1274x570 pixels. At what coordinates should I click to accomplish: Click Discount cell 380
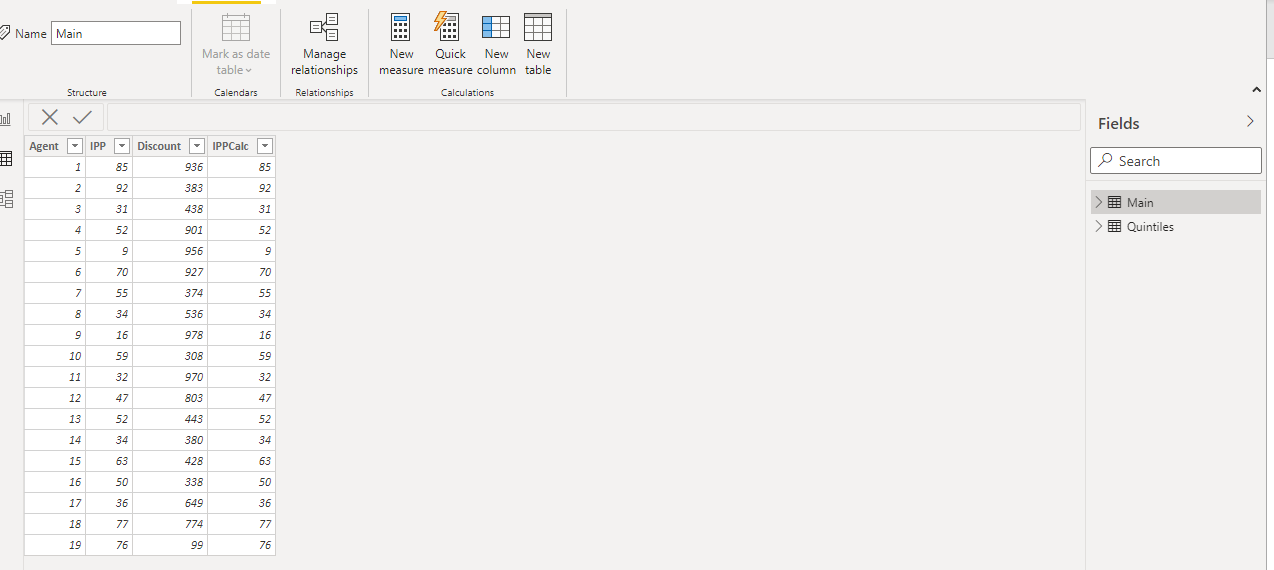(x=170, y=440)
